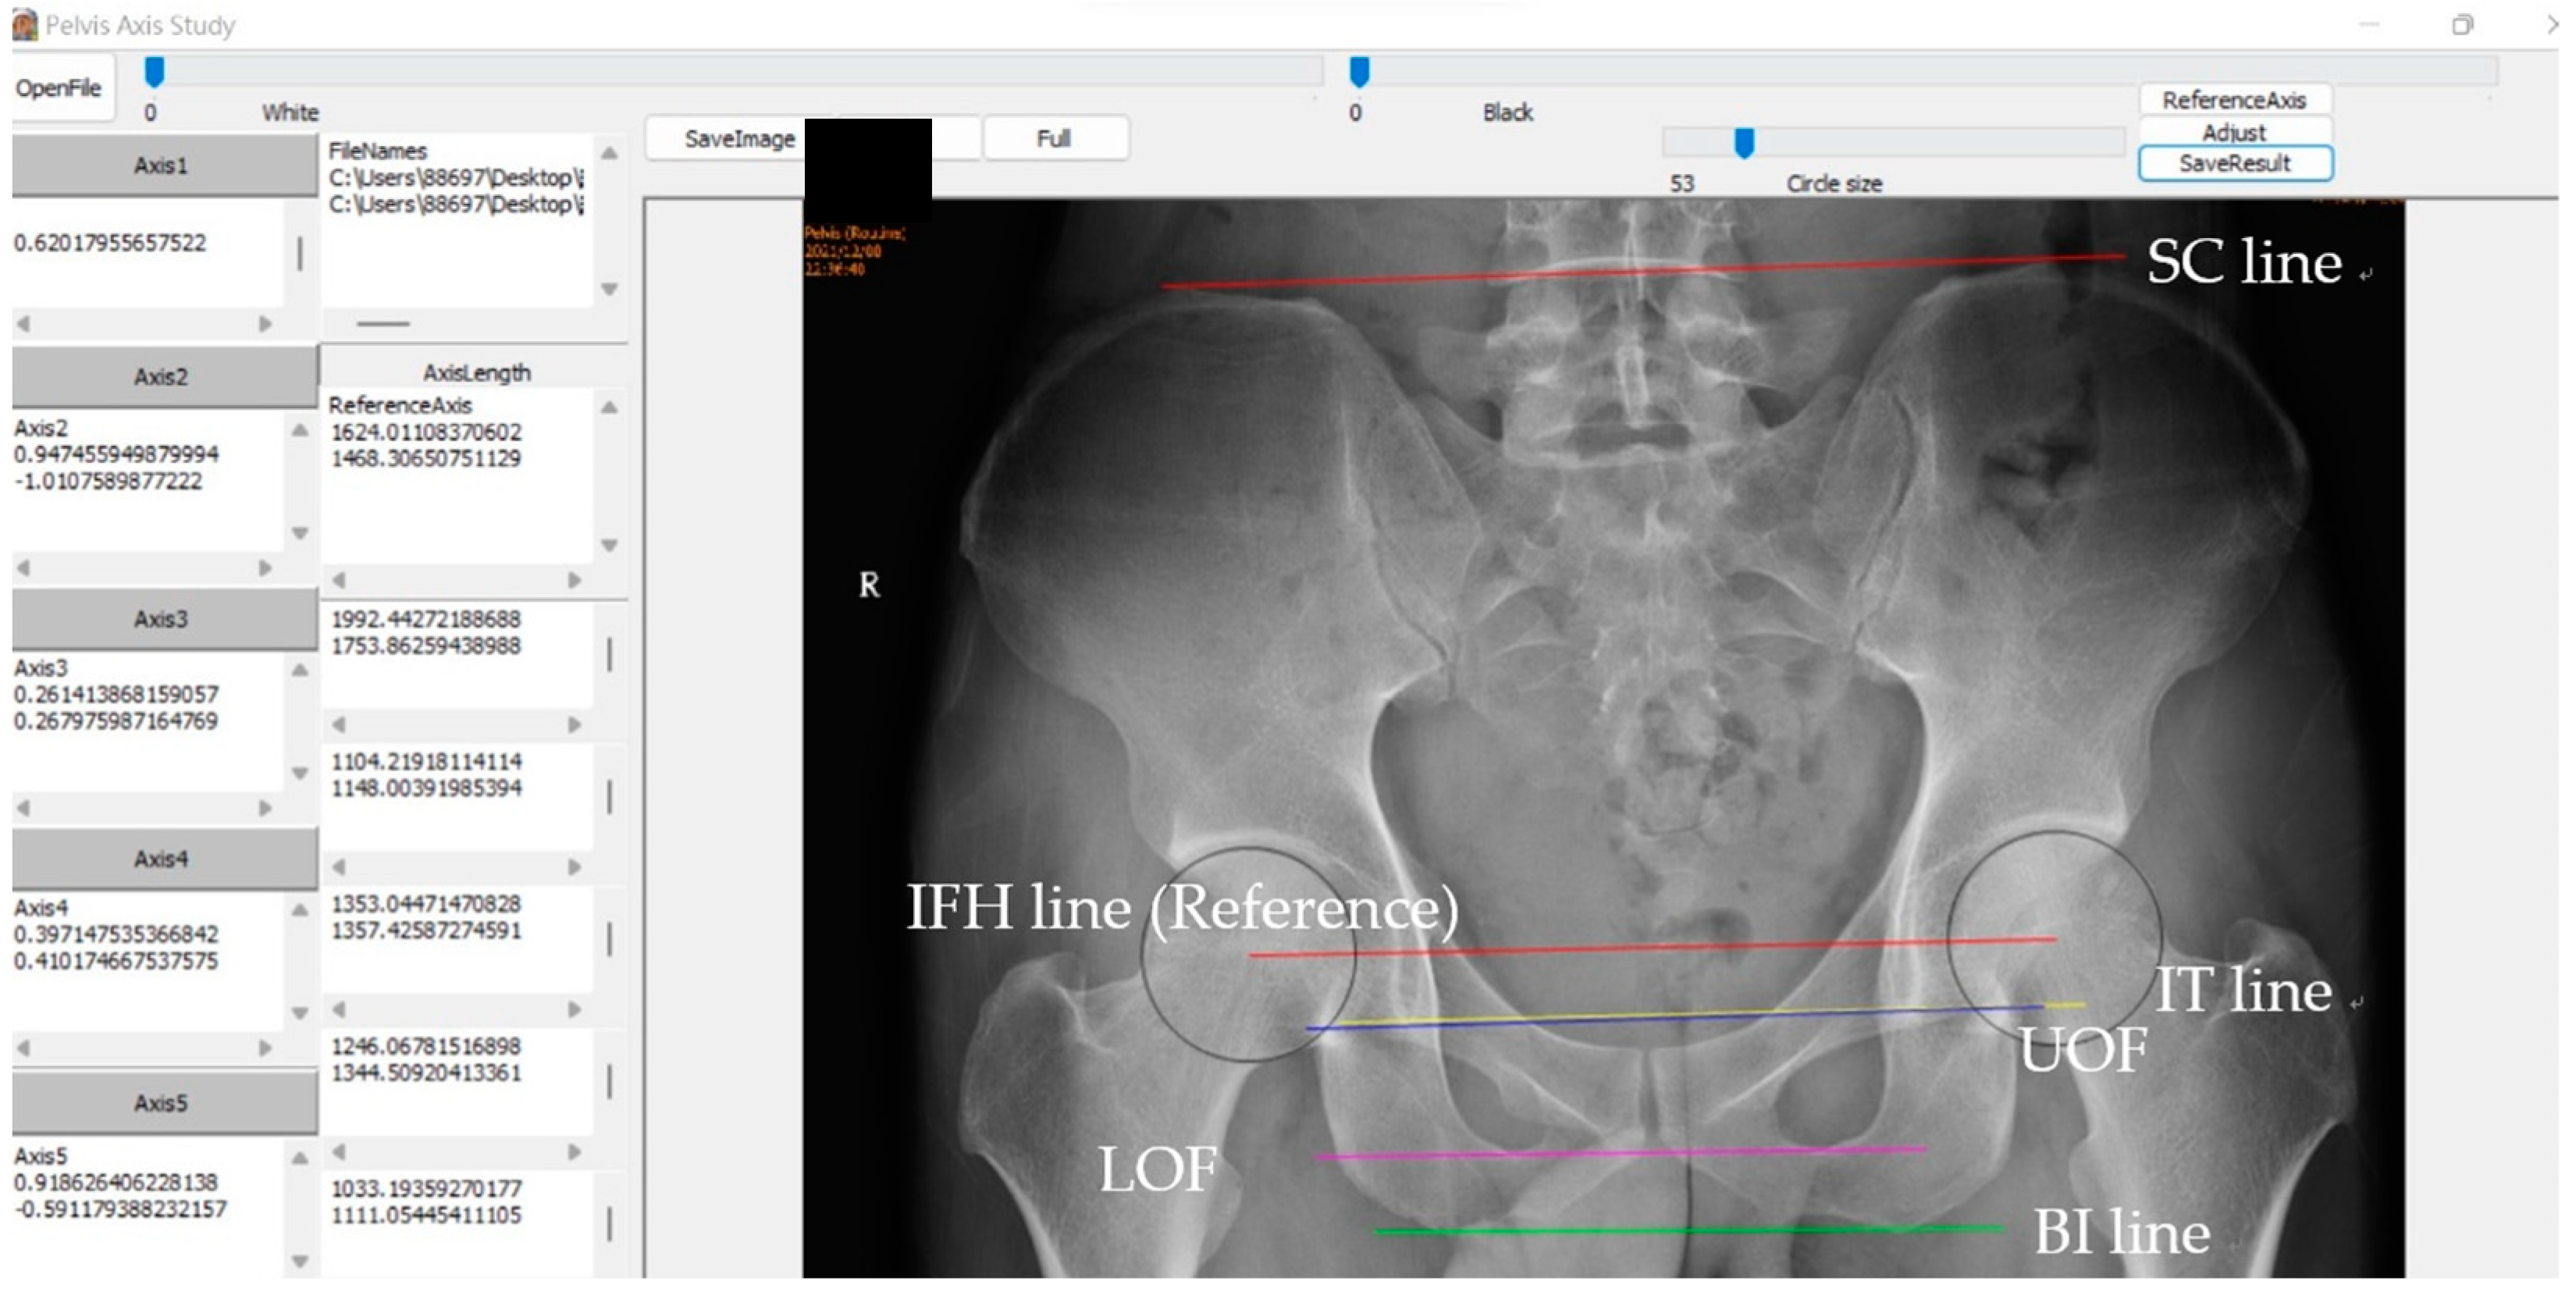This screenshot has height=1295, width=2576.
Task: Click the Axis1 box right scroll arrow
Action: tap(265, 324)
